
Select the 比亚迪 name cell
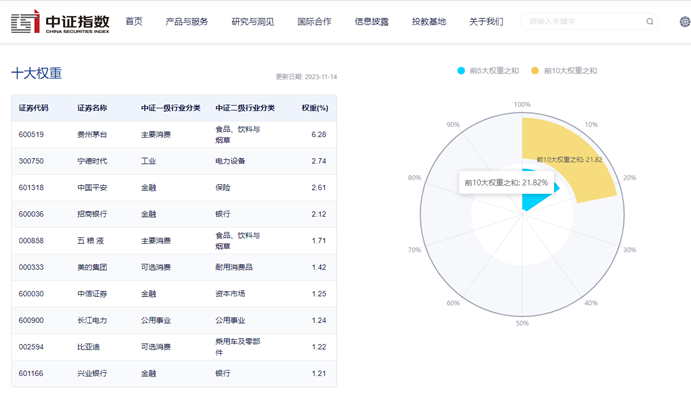(x=89, y=347)
